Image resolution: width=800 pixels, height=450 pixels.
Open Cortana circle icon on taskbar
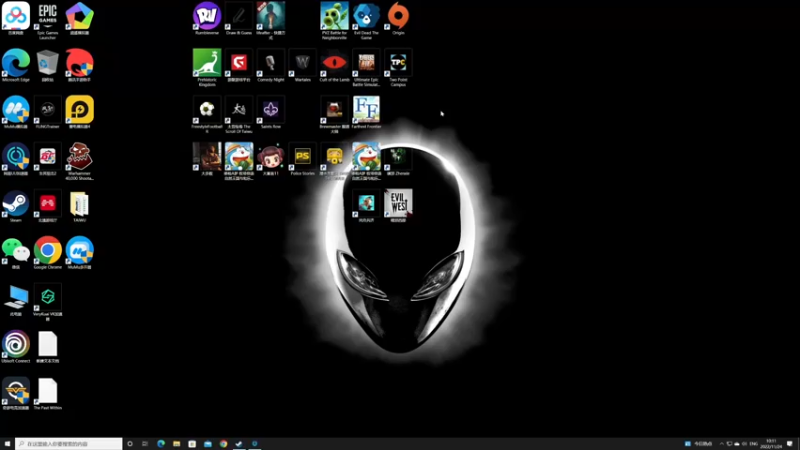pyautogui.click(x=130, y=444)
